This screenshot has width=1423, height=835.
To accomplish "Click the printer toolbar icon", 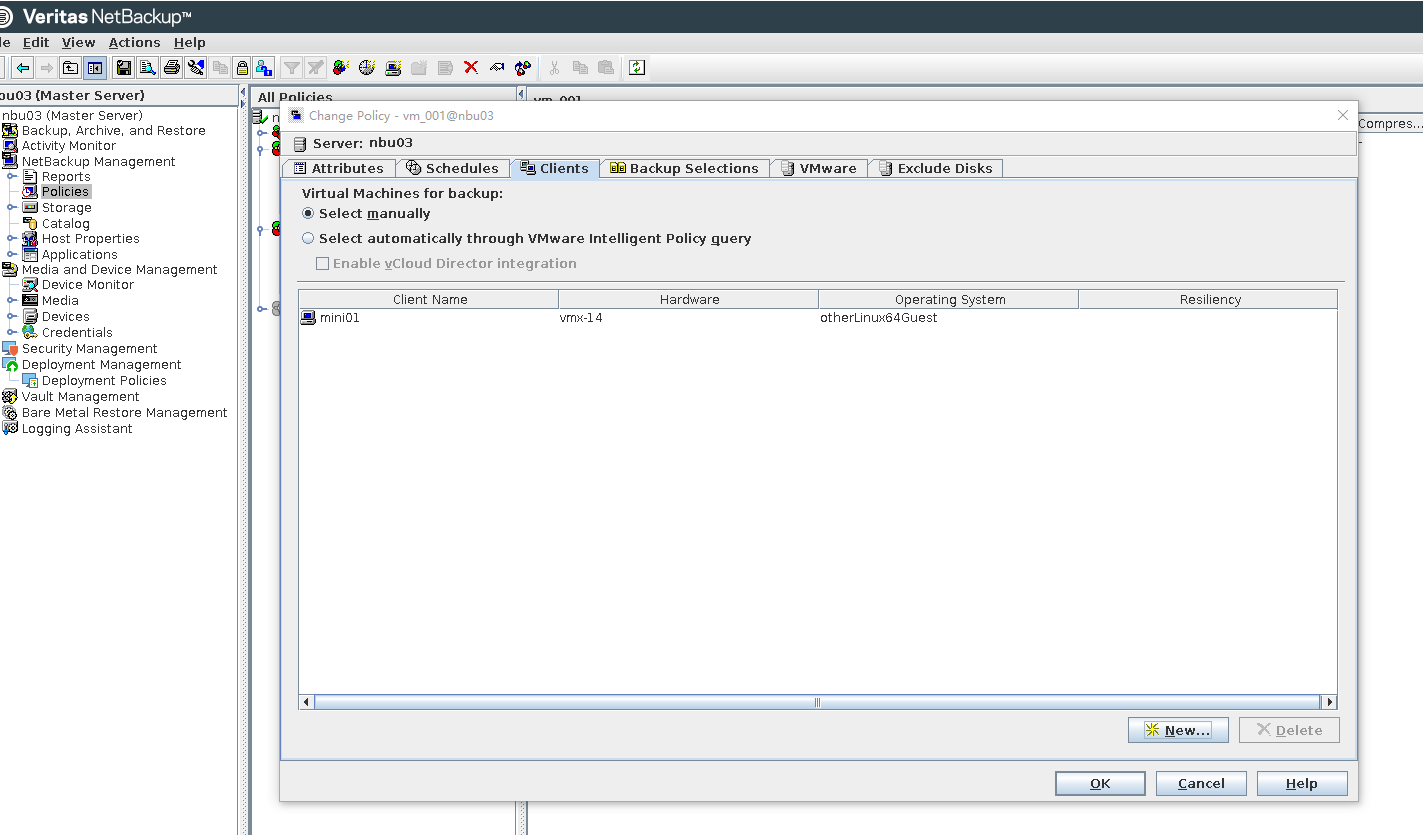I will 171,68.
